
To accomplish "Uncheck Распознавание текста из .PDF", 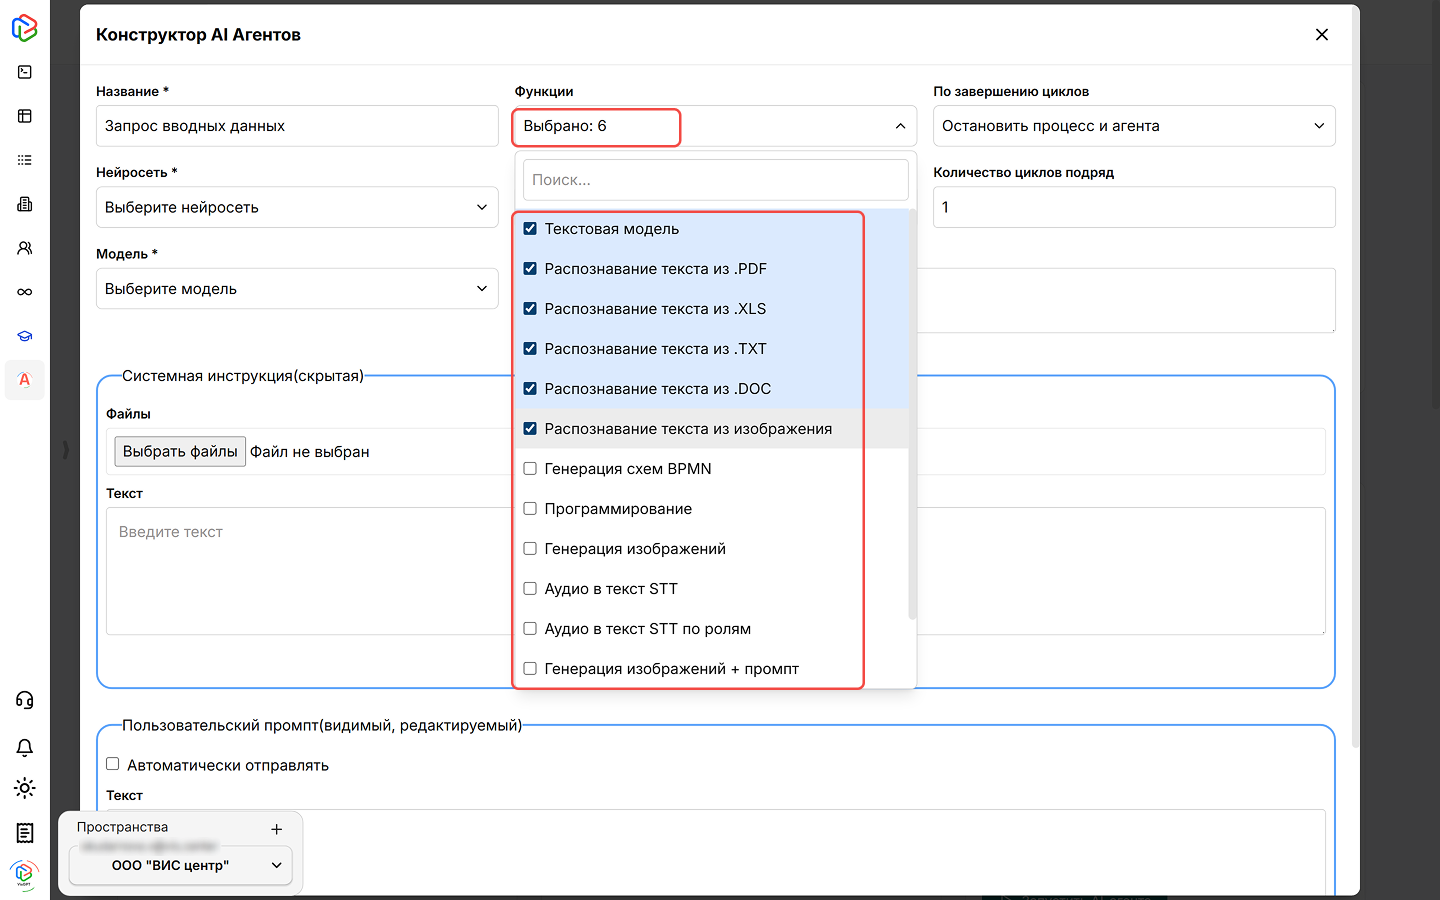I will click(530, 269).
